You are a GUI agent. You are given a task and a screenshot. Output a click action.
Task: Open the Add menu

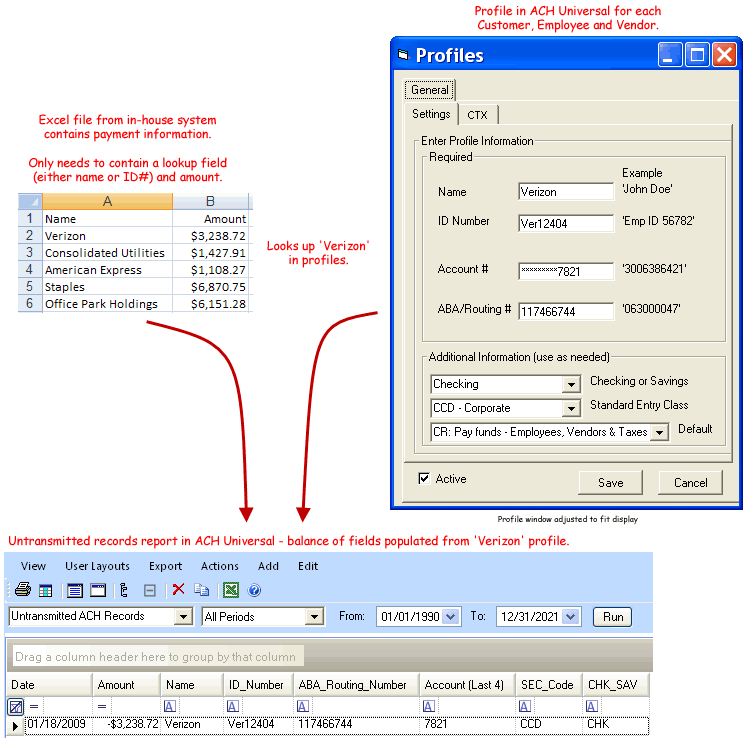[268, 566]
